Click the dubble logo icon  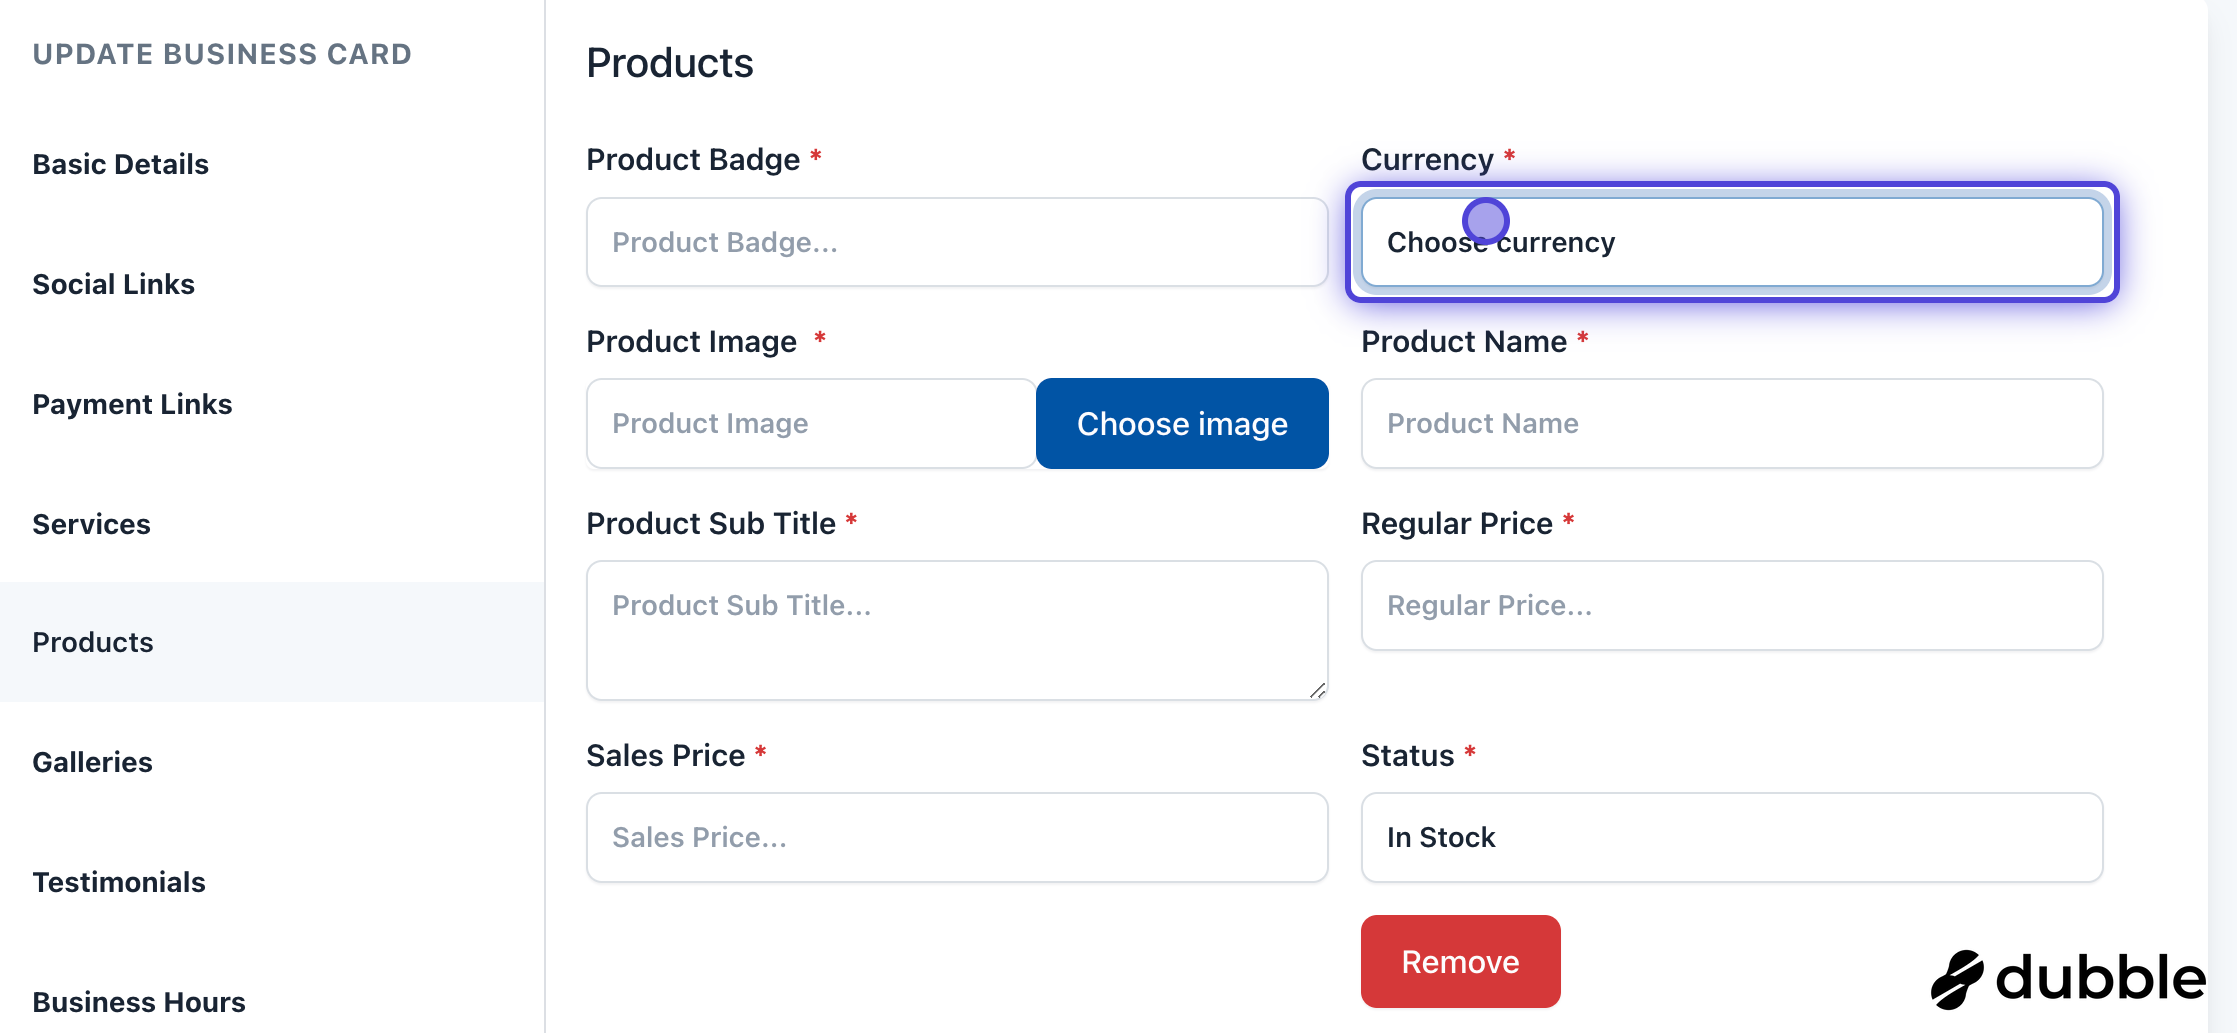pos(1957,979)
